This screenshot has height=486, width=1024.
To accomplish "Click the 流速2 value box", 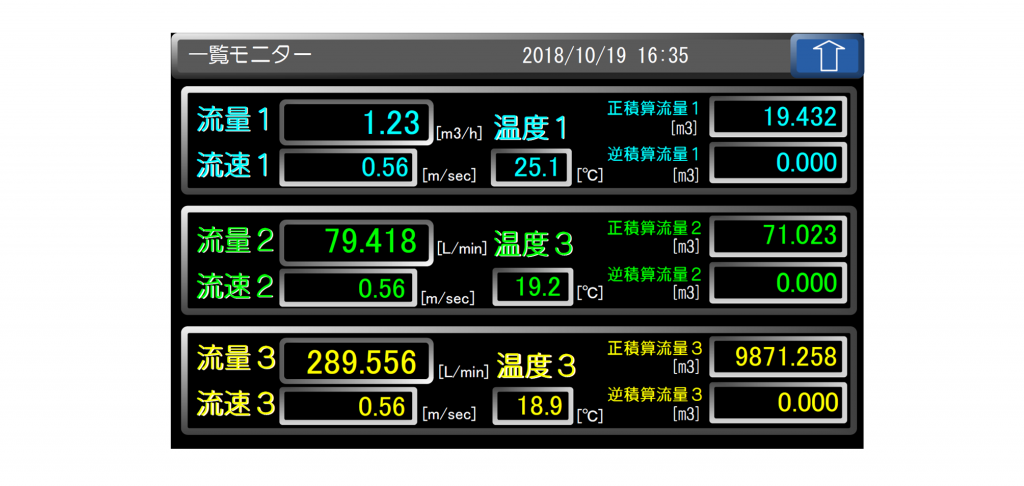I will [x=349, y=288].
